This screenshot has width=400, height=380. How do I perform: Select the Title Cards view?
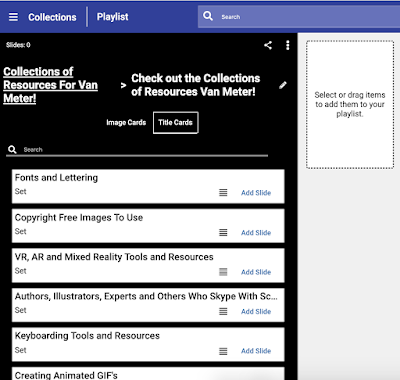pos(175,123)
